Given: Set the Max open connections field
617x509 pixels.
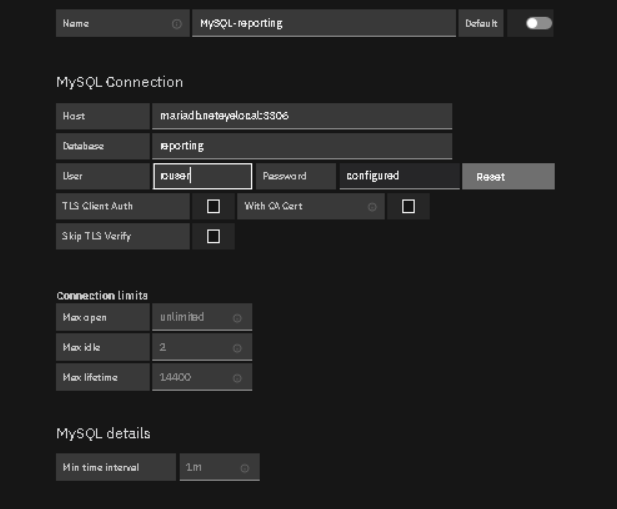Looking at the screenshot, I should click(202, 317).
